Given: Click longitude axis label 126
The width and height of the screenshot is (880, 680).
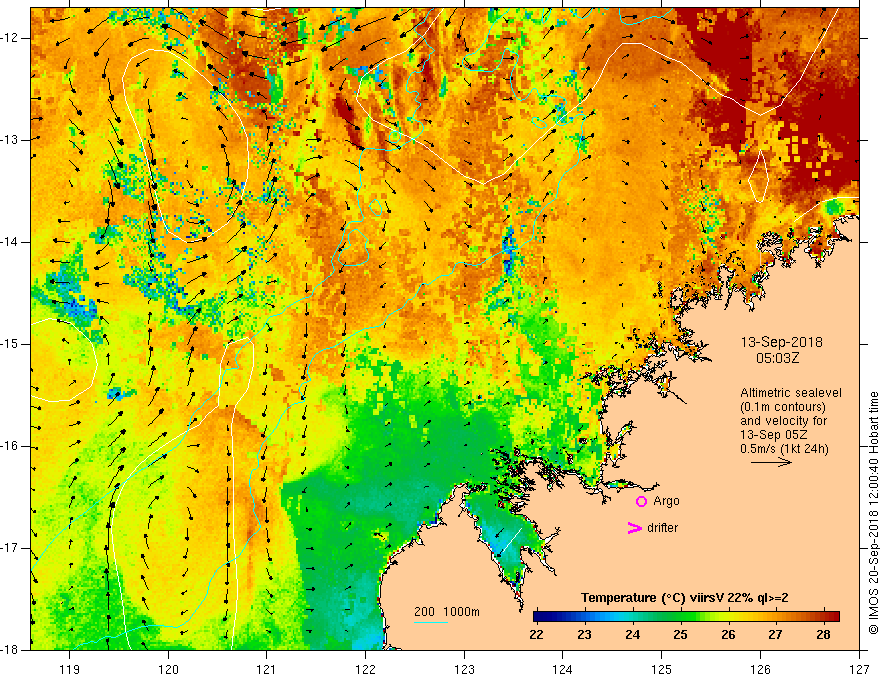Looking at the screenshot, I should [x=760, y=669].
